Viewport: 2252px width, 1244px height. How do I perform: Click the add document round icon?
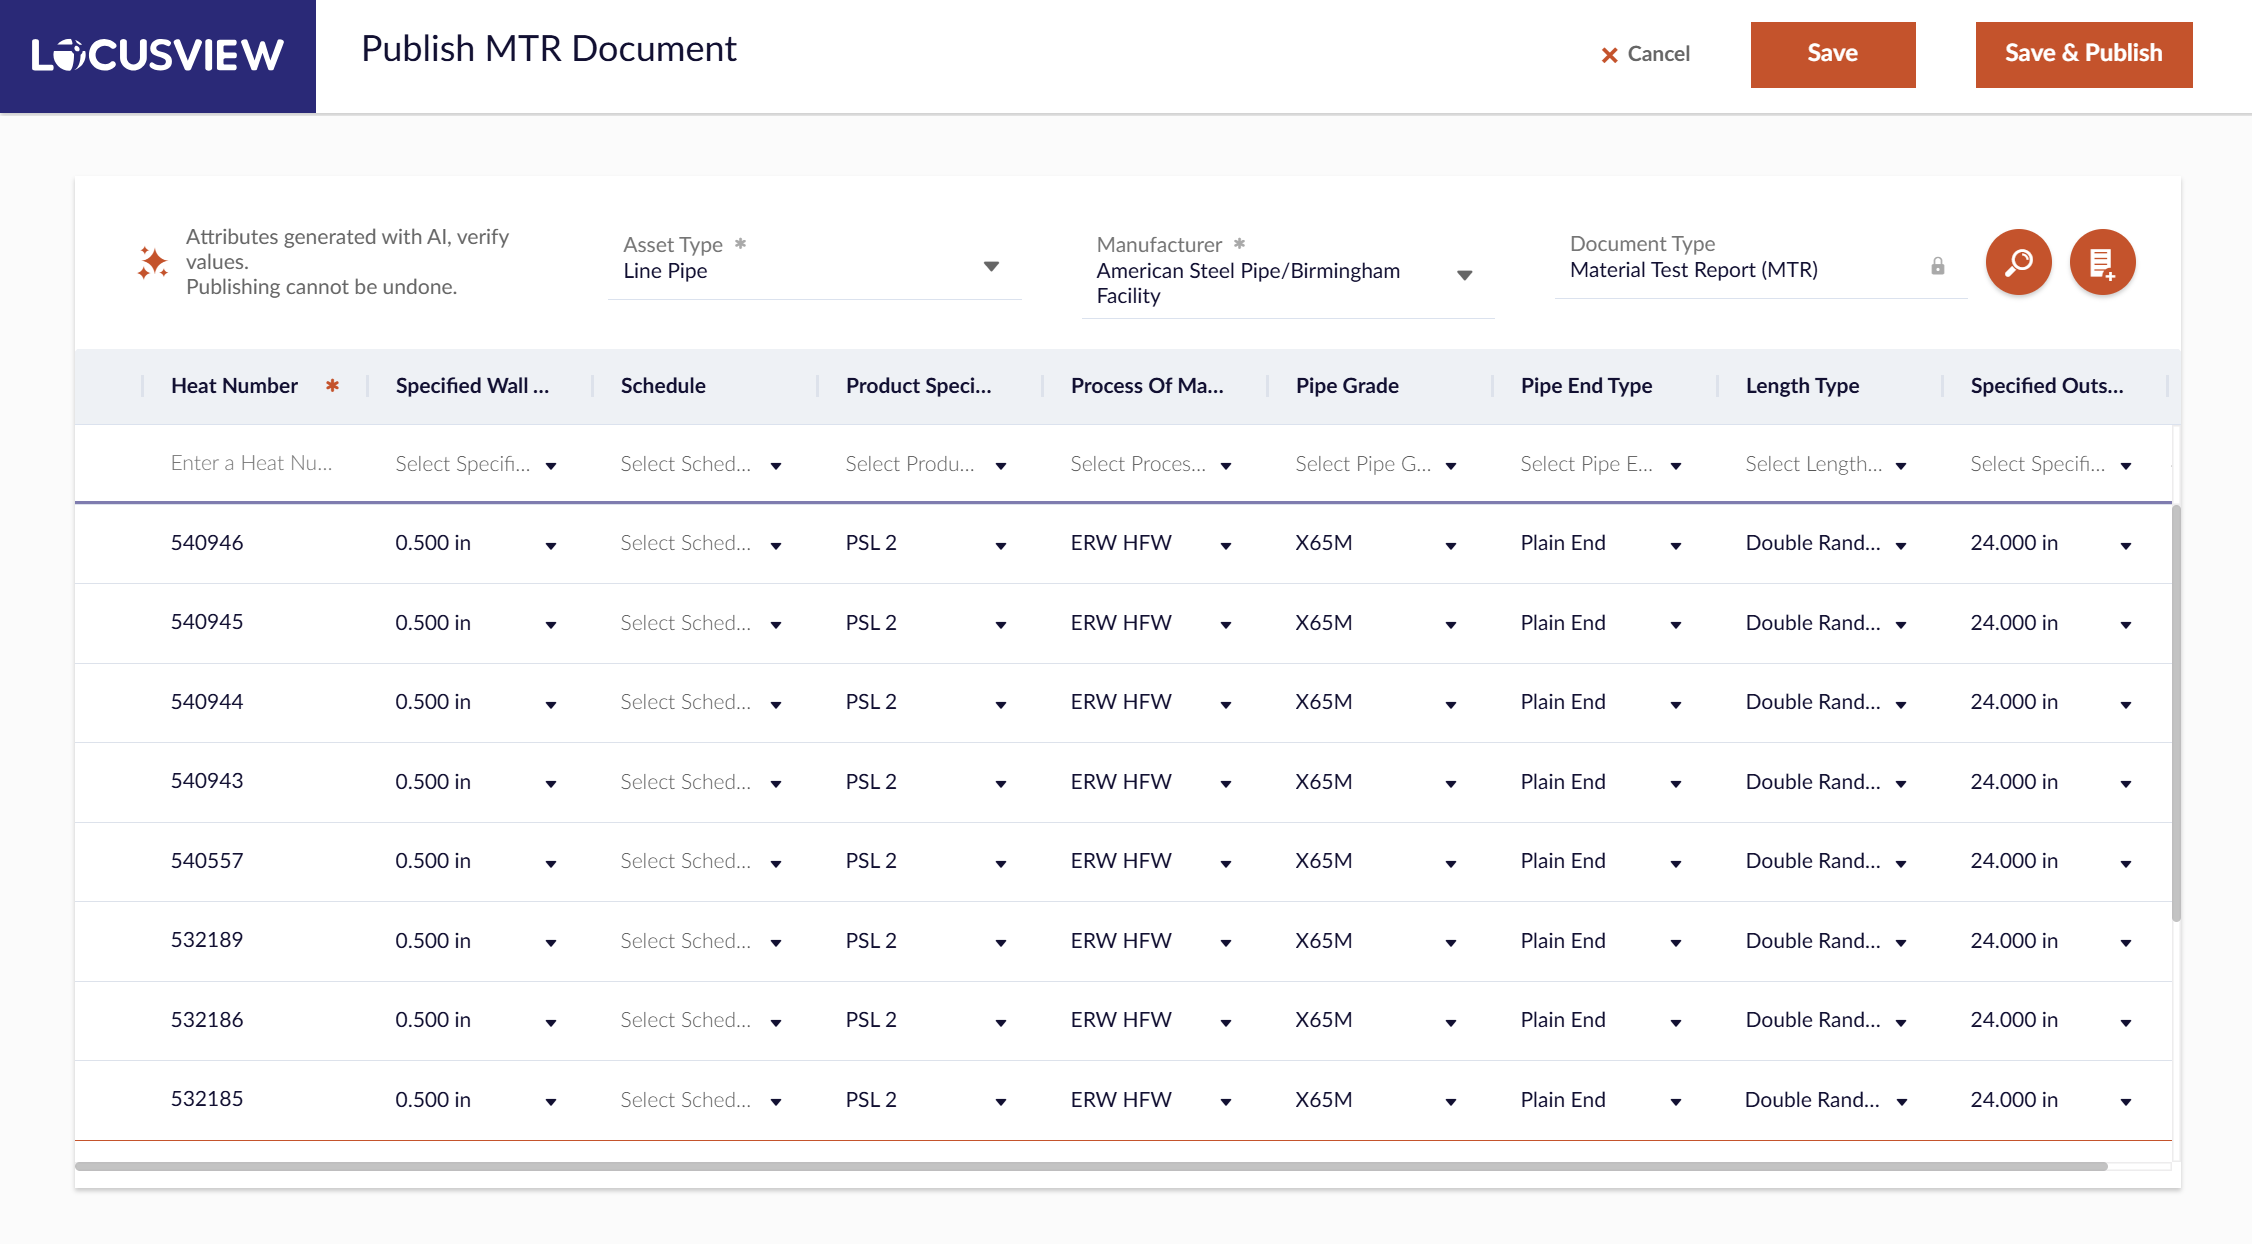click(2102, 263)
